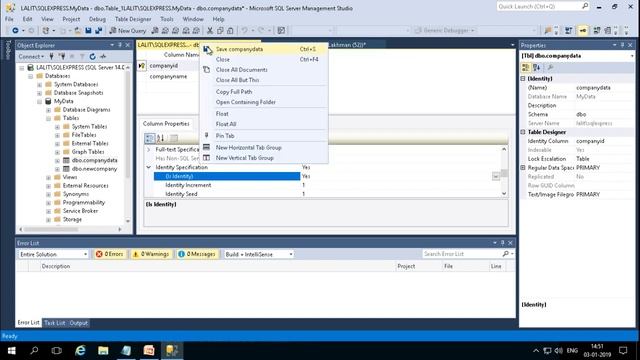The height and width of the screenshot is (360, 640).
Task: Click the Relationships icon in the designer toolbar
Action: (596, 31)
